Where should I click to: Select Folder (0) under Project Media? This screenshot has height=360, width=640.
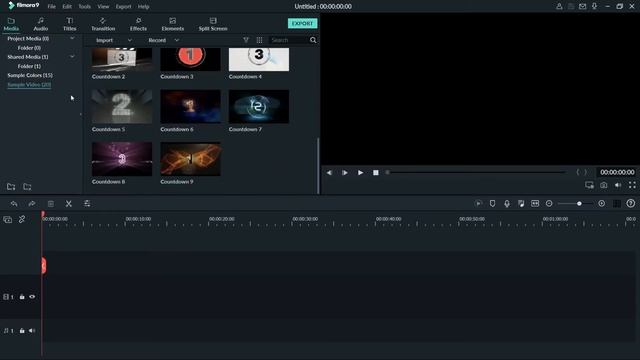click(x=29, y=48)
